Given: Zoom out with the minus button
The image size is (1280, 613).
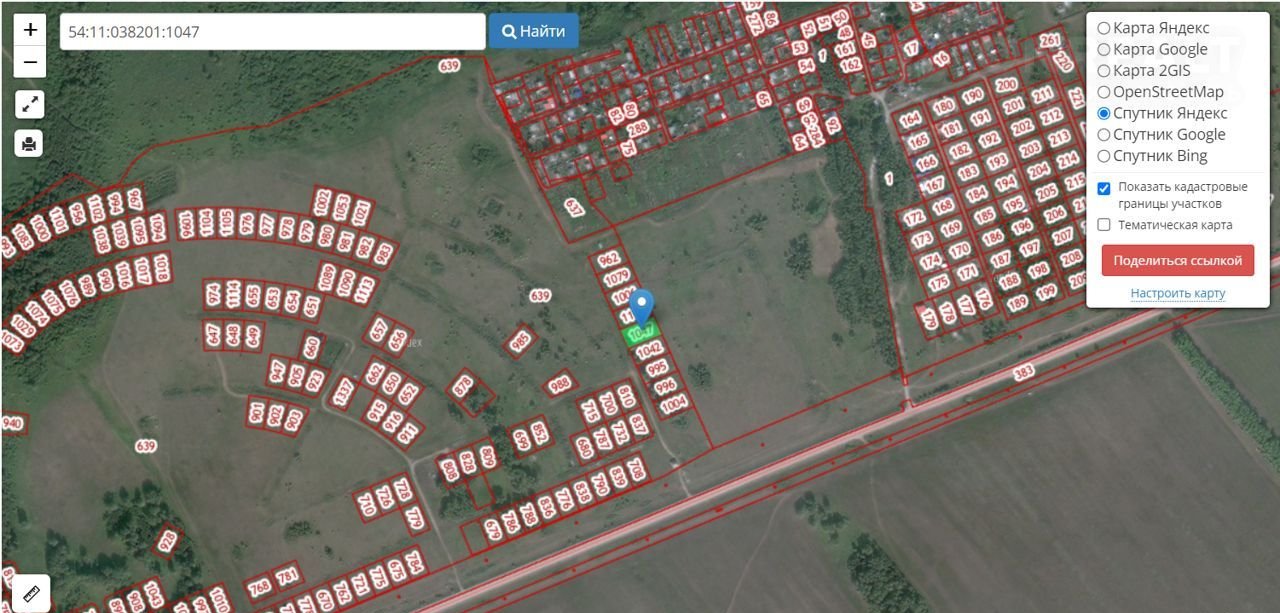Looking at the screenshot, I should point(30,62).
